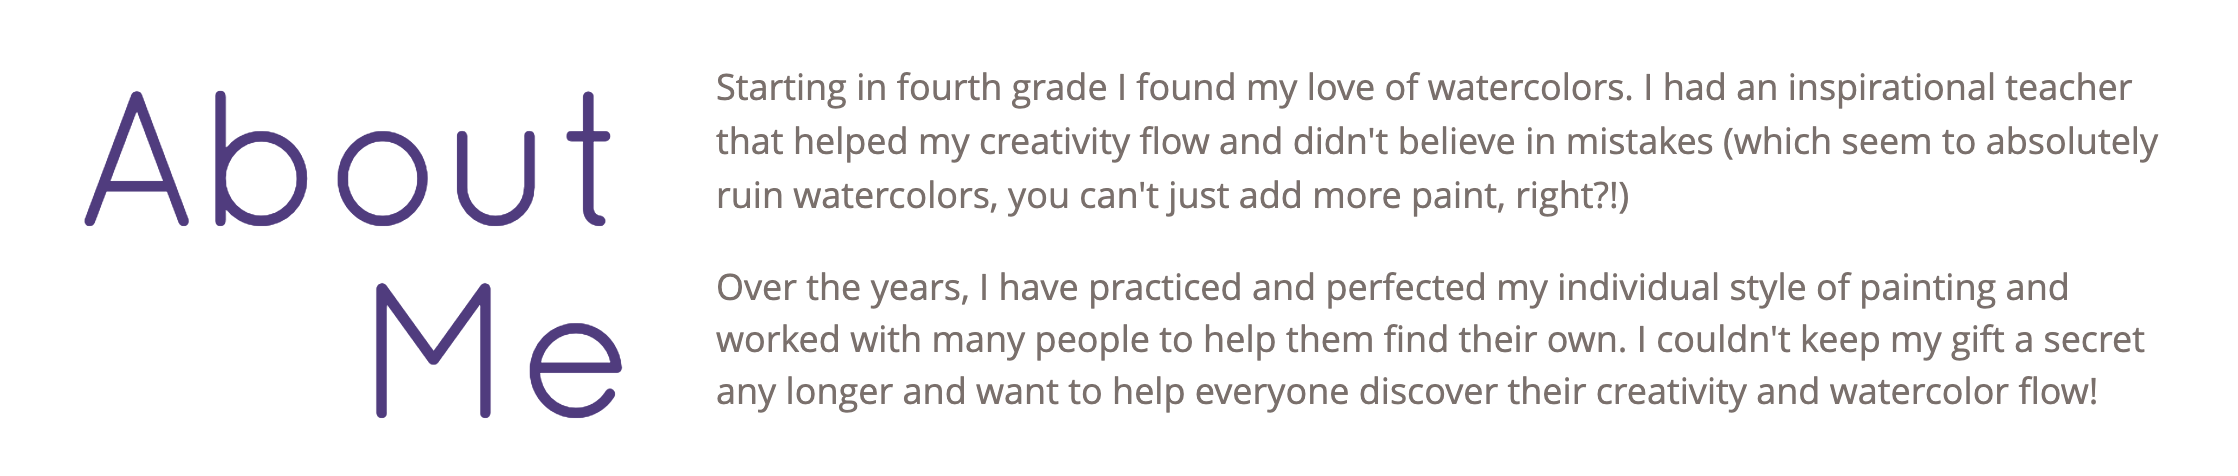The height and width of the screenshot is (476, 2238).
Task: Click the phrase "Starting in fourth grade"
Action: coord(911,88)
